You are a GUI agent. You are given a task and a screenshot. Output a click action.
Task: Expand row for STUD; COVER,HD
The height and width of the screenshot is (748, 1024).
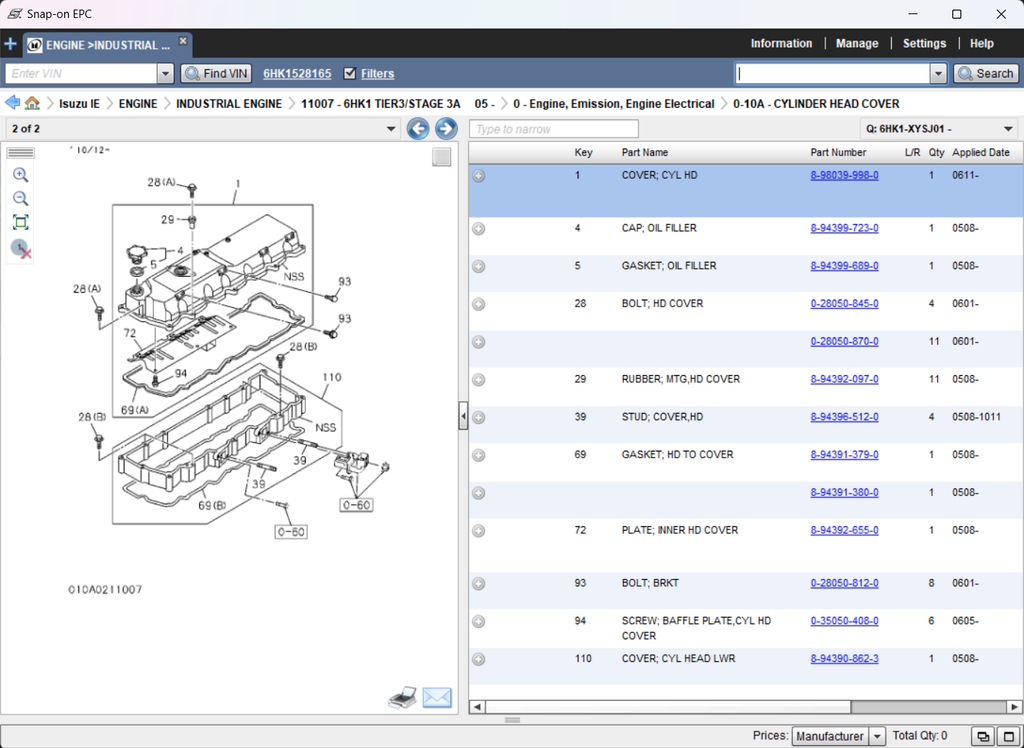click(479, 417)
